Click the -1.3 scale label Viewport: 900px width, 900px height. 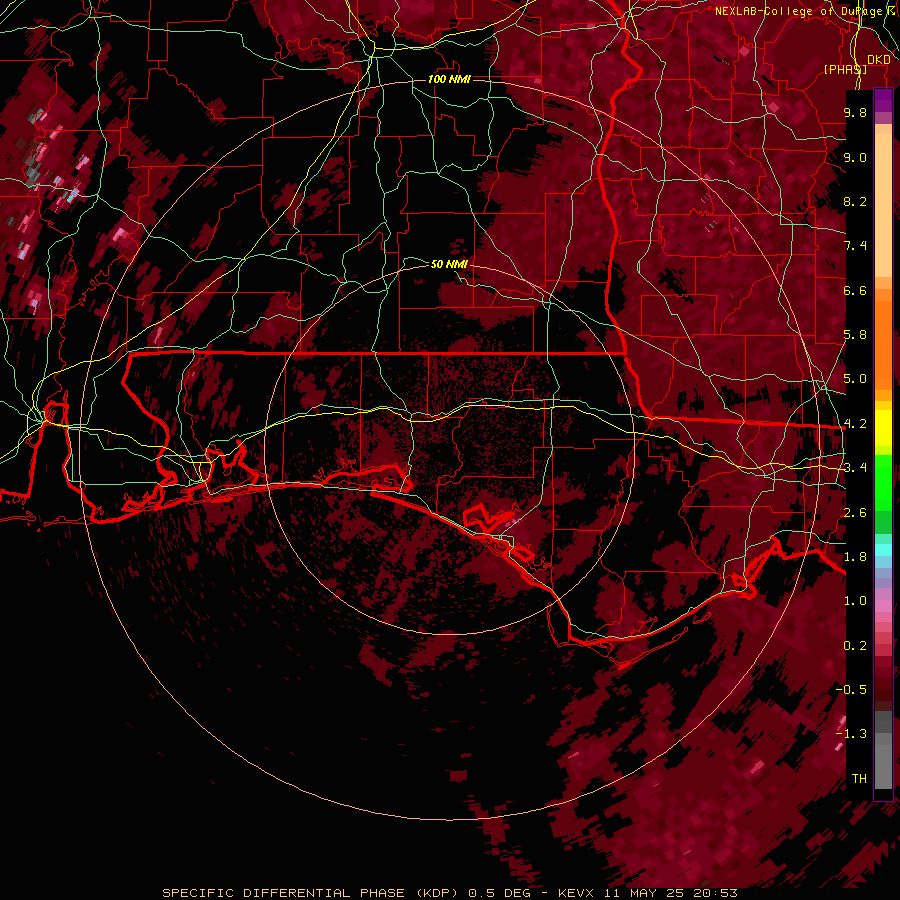coord(851,734)
